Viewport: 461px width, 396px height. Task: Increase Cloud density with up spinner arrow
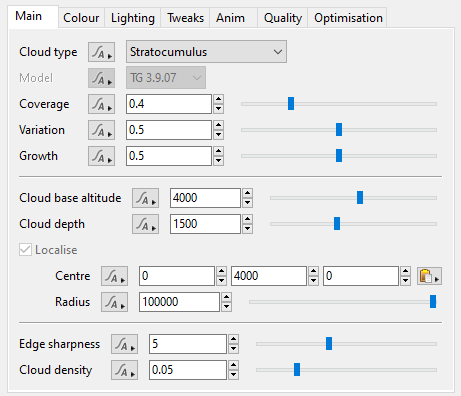pos(233,365)
